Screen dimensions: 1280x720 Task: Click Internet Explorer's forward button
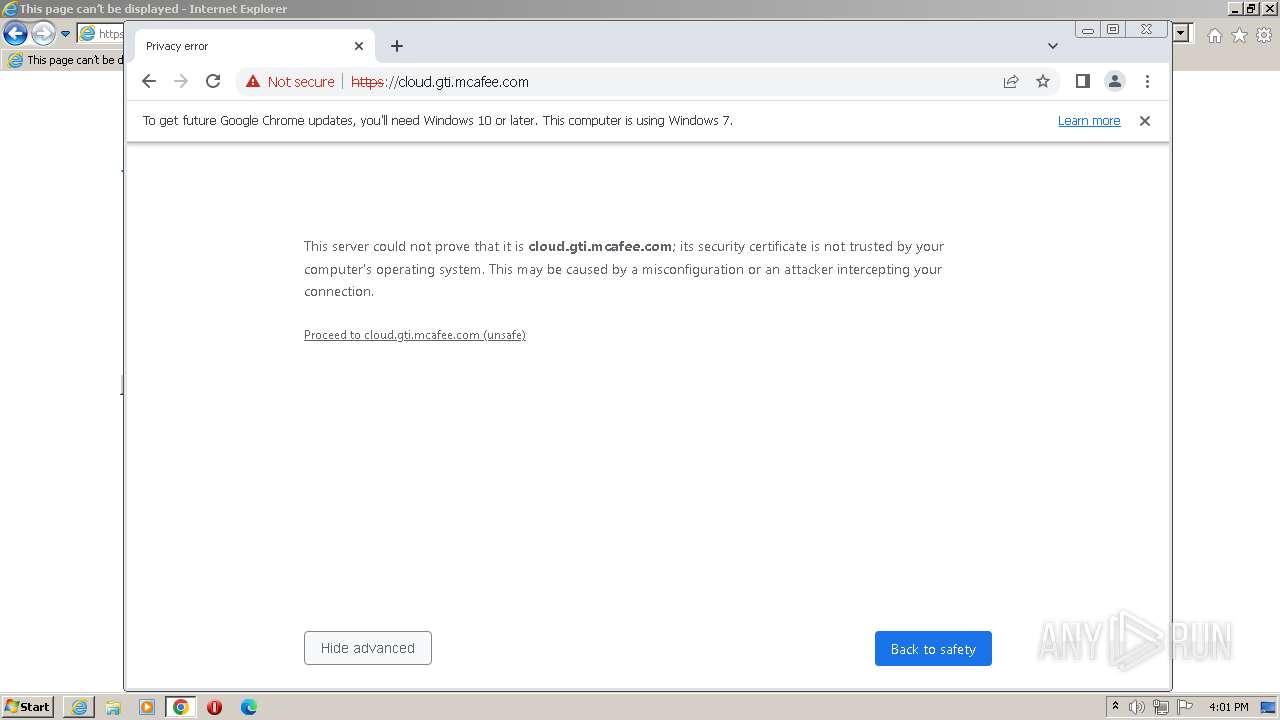click(42, 33)
